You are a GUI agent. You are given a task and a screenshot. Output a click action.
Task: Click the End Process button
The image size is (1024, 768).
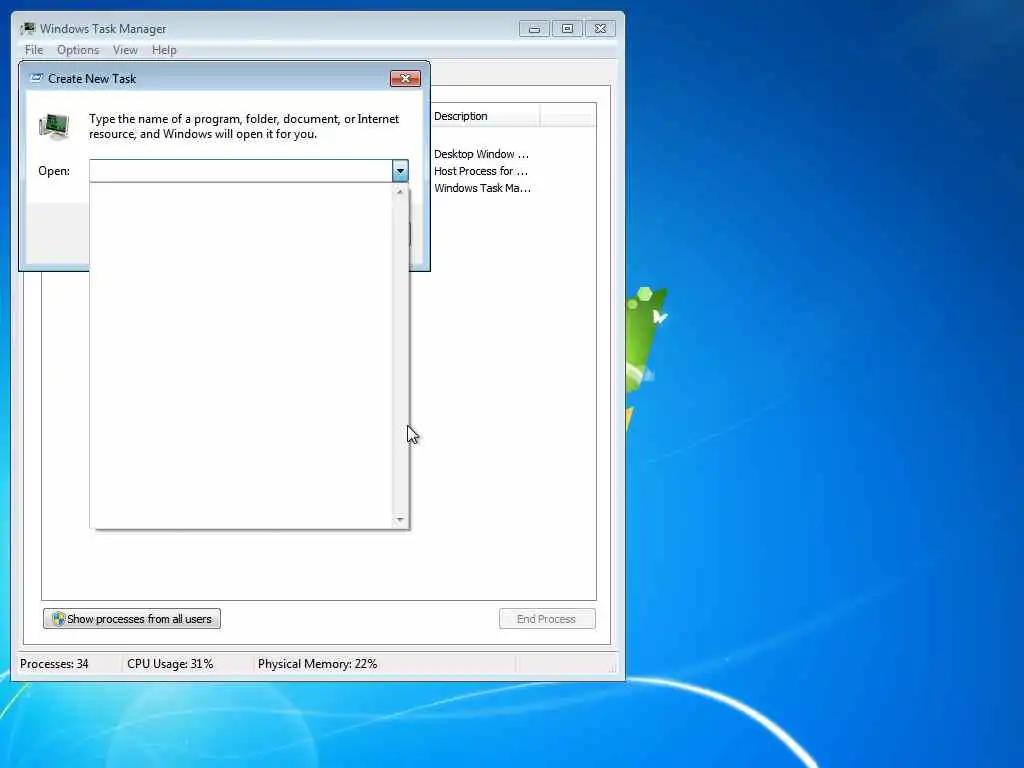pos(547,618)
